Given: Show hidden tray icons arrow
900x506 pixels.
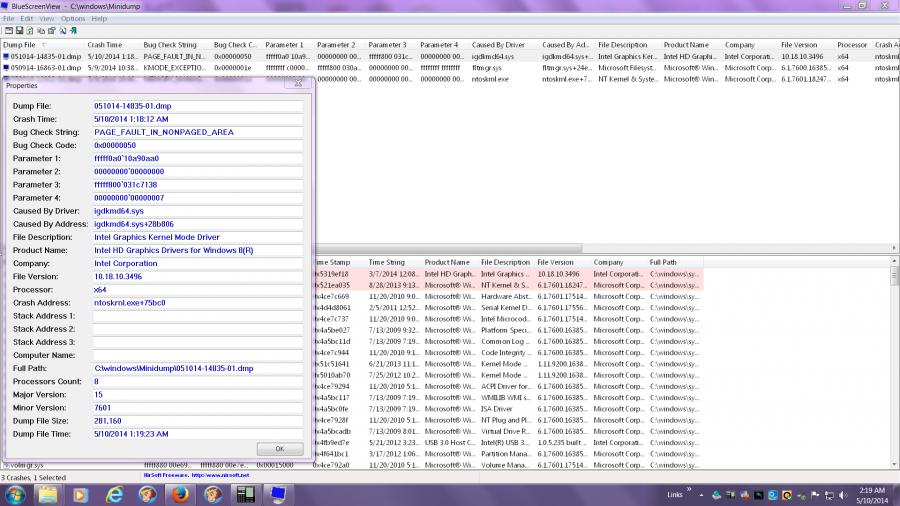Looking at the screenshot, I should click(701, 495).
